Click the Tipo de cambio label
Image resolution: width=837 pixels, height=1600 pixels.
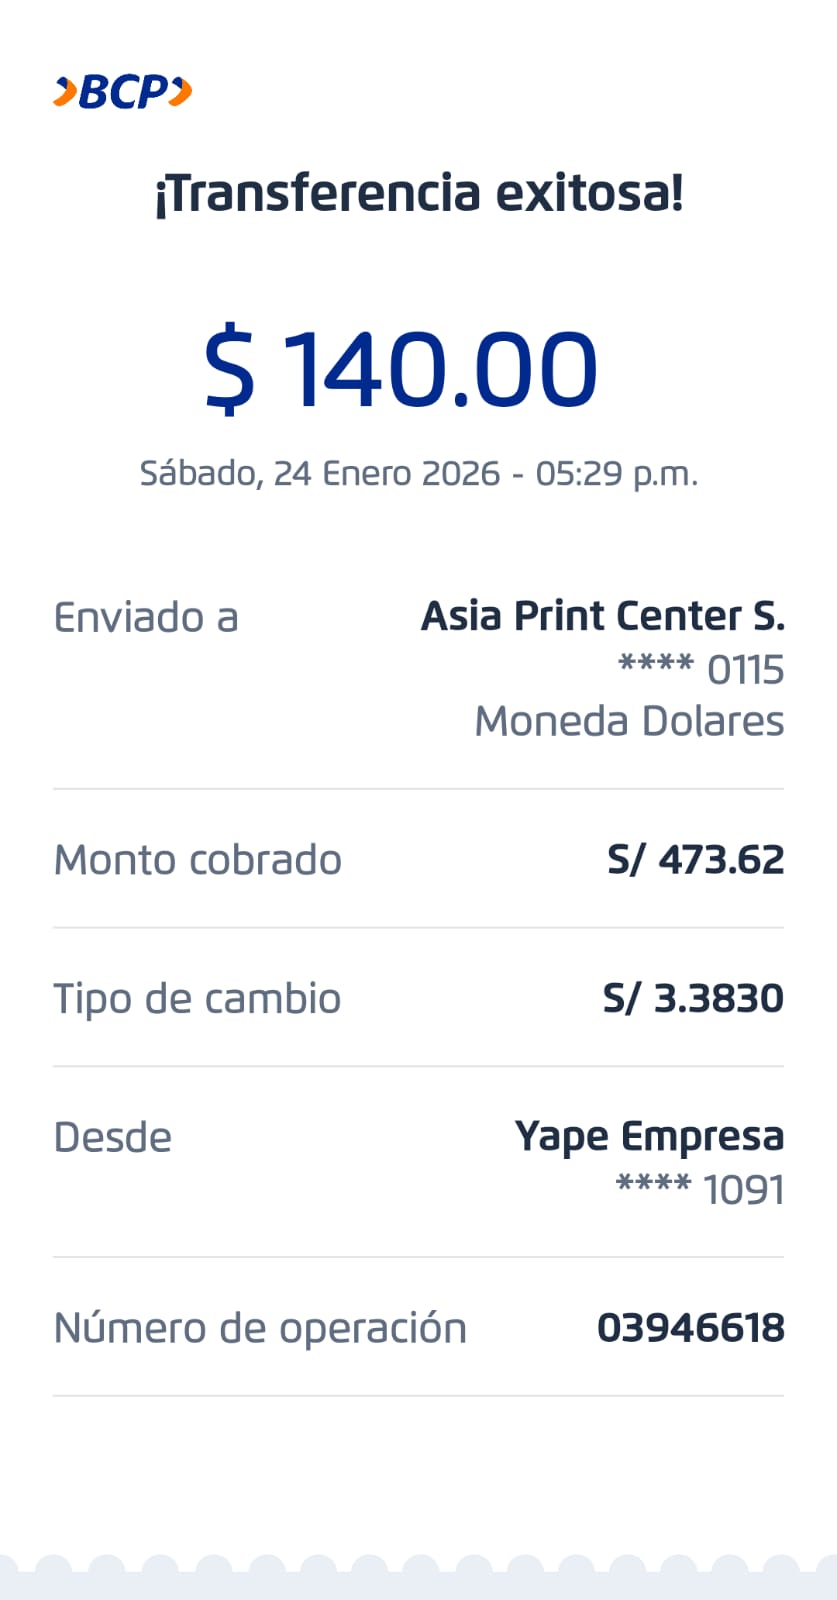pyautogui.click(x=197, y=998)
